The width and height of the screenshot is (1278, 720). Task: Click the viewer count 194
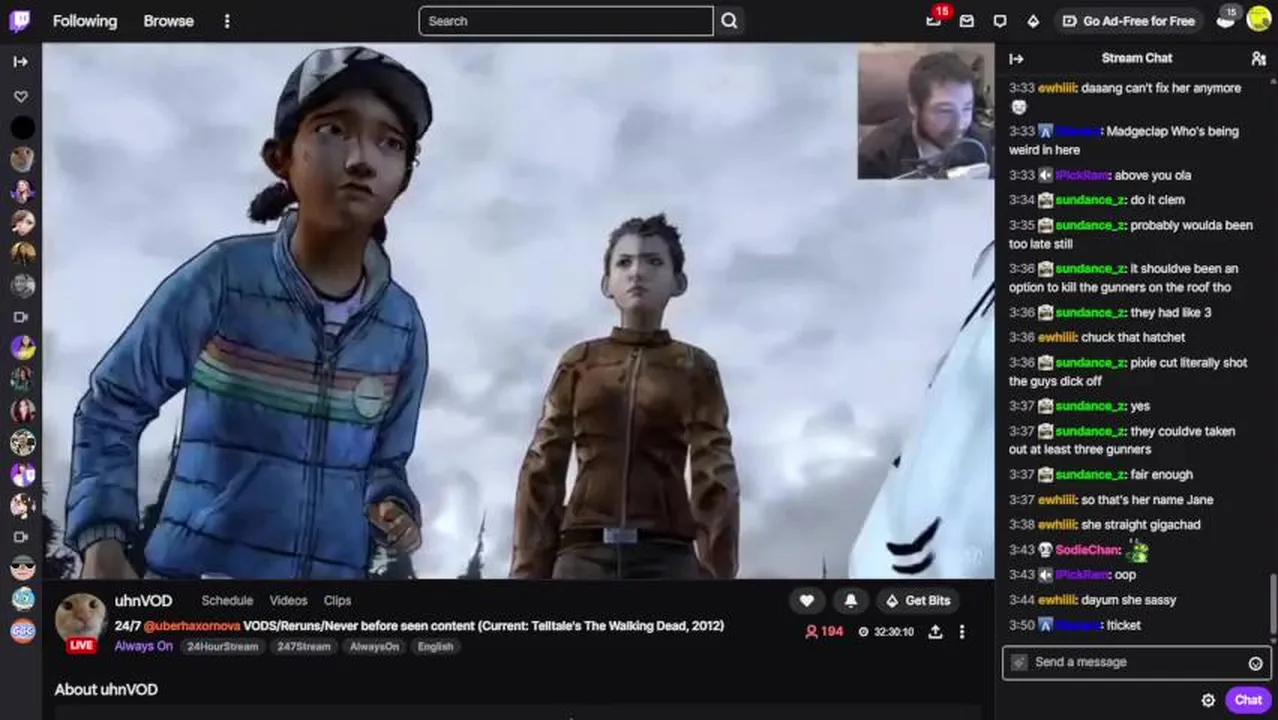pyautogui.click(x=824, y=632)
